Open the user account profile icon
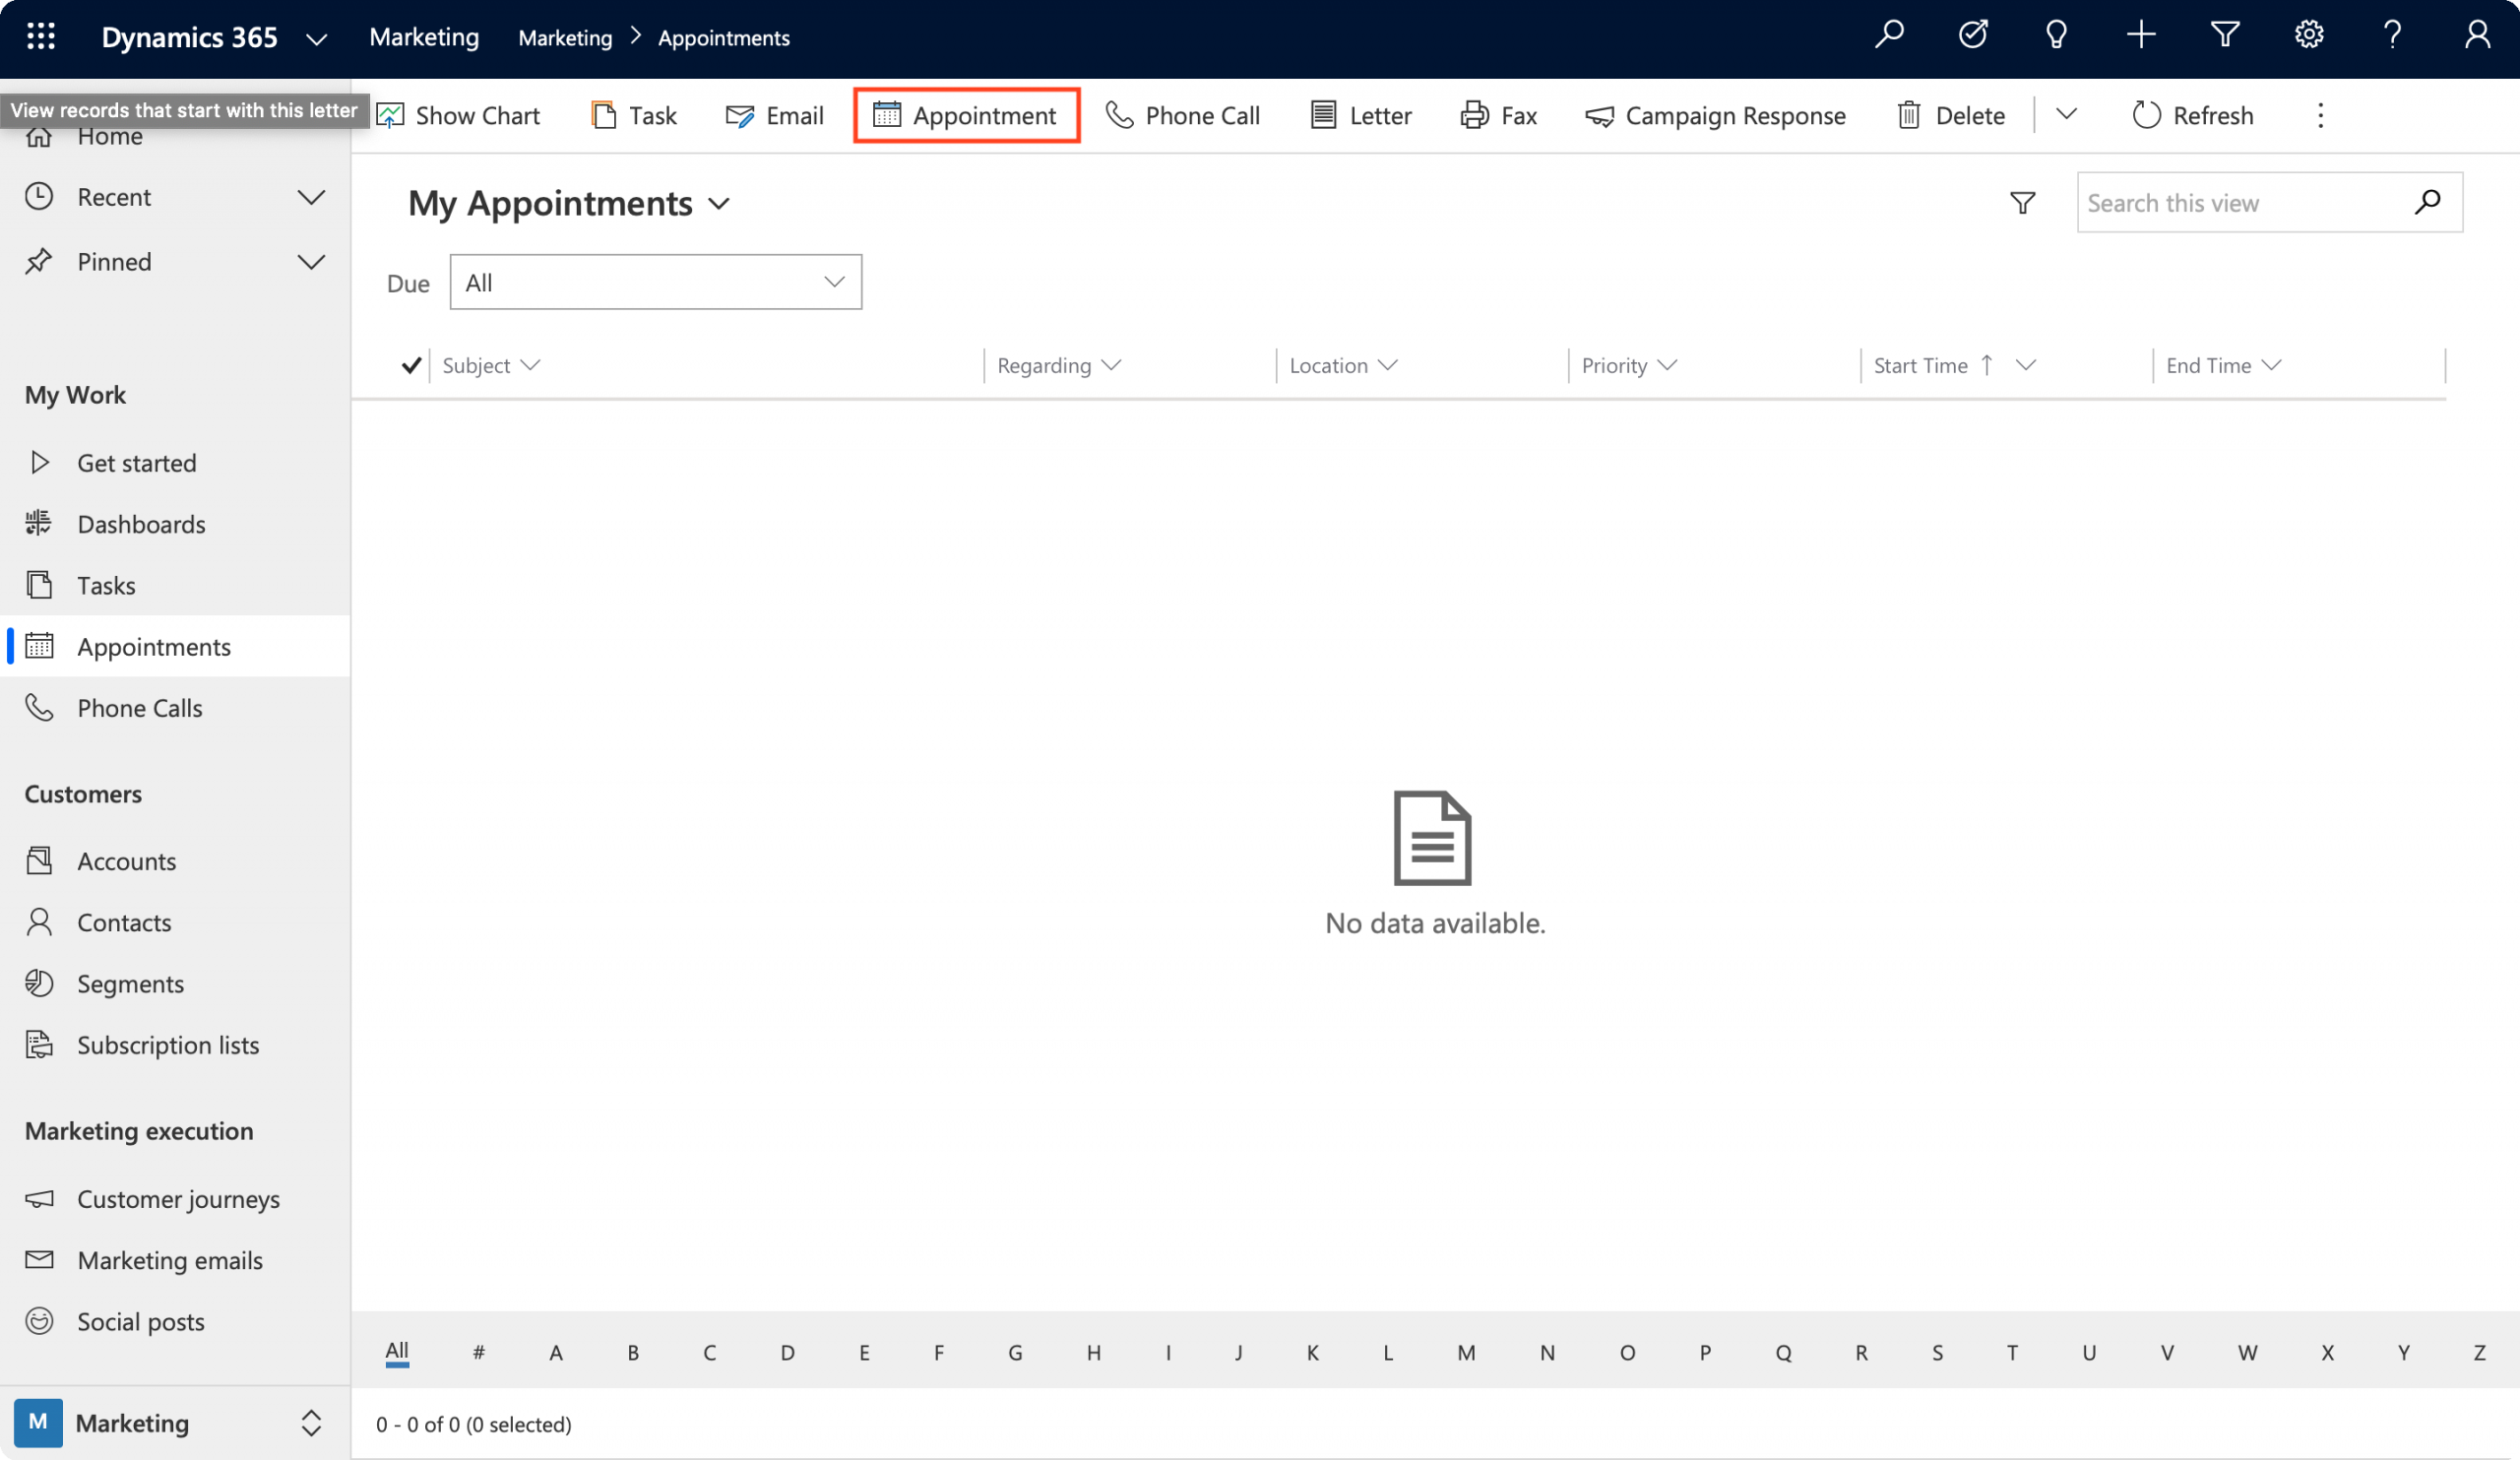The width and height of the screenshot is (2520, 1460). 2477,35
